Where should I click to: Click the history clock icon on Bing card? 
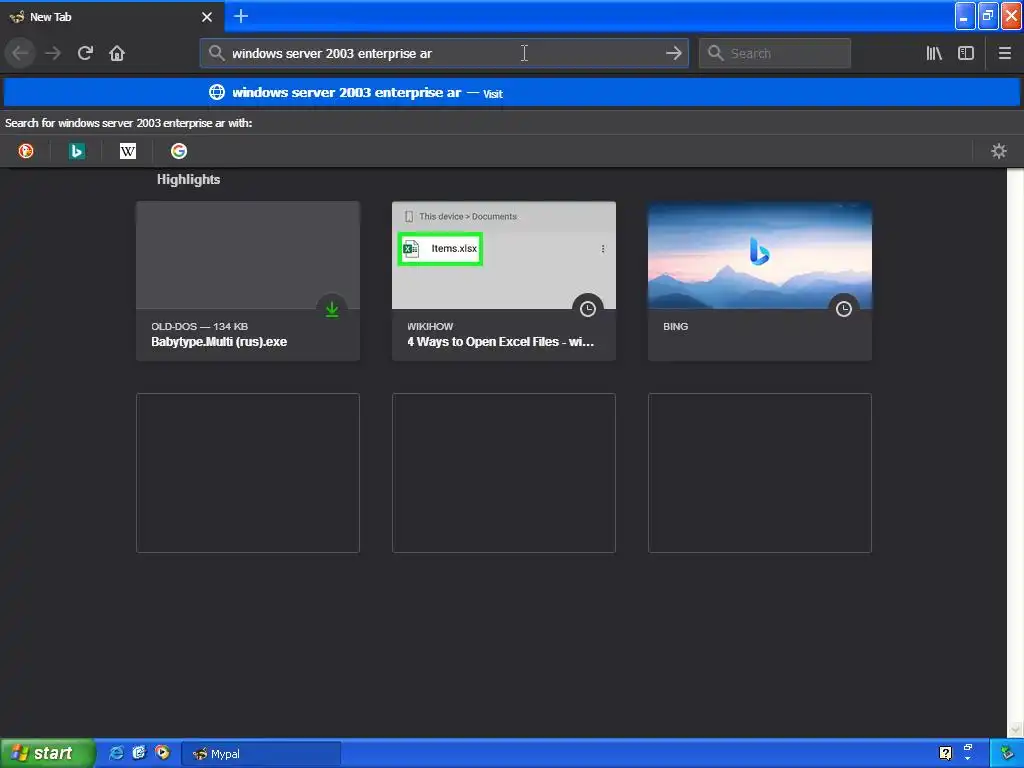tap(844, 309)
